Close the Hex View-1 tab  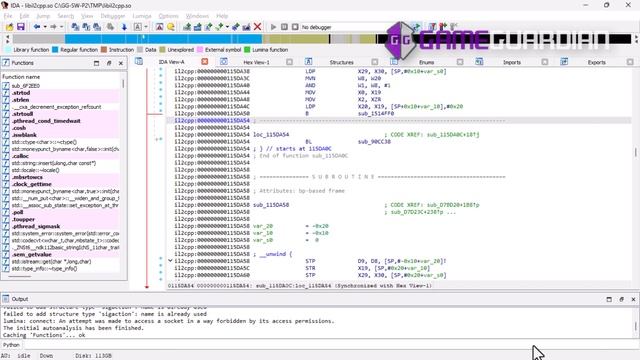pyautogui.click(x=289, y=62)
